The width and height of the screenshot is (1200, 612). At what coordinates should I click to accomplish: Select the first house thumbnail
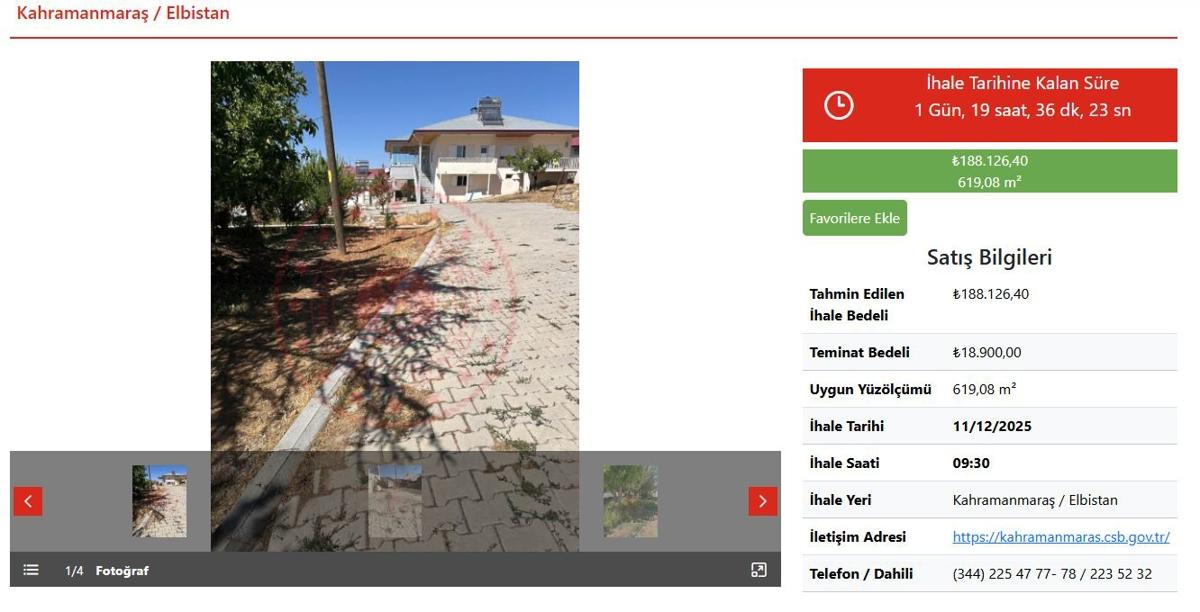[159, 501]
